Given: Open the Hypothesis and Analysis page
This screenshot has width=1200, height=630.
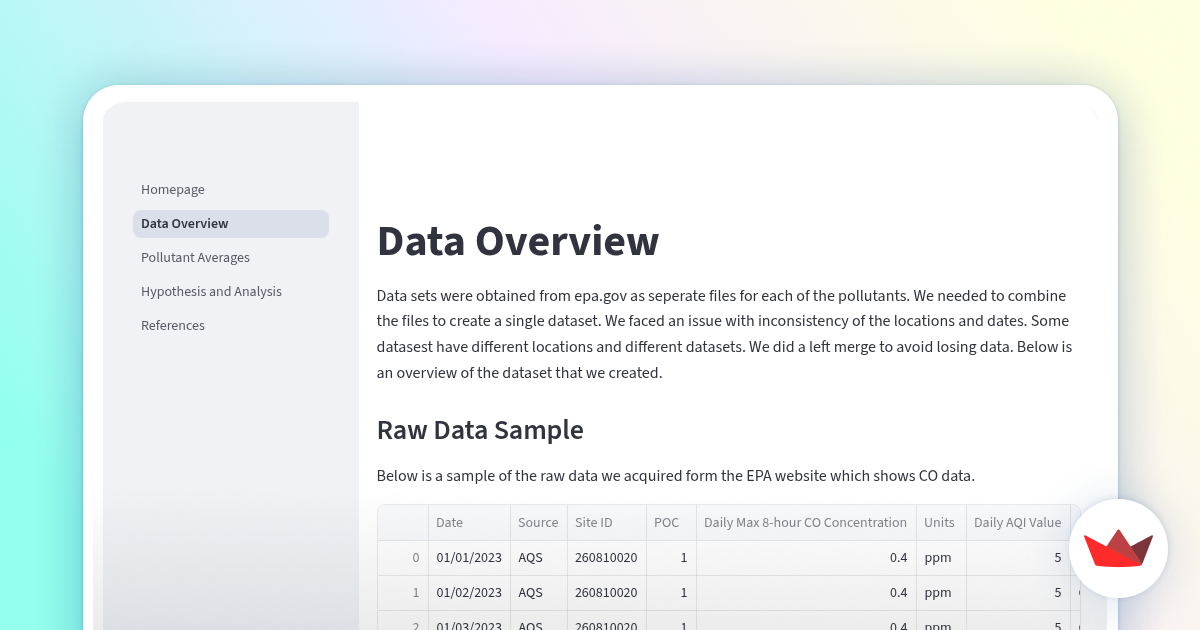Looking at the screenshot, I should pyautogui.click(x=231, y=292).
